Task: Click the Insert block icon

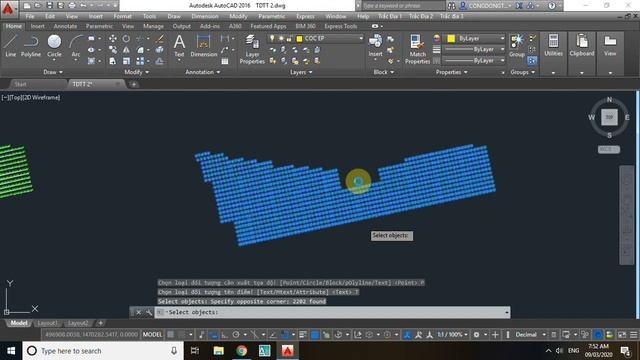Action: pos(375,45)
